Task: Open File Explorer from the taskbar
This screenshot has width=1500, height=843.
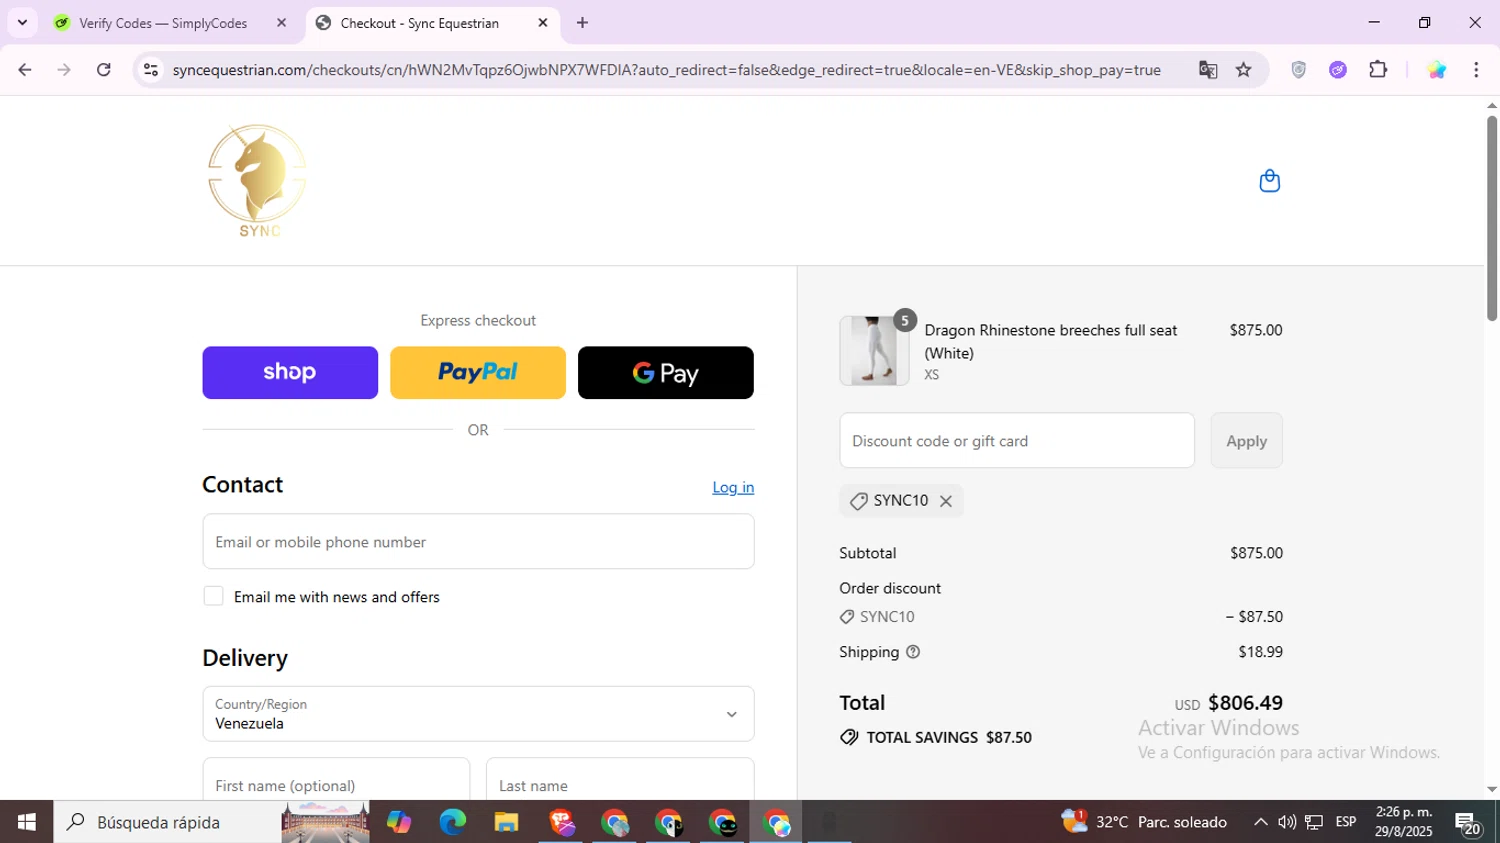Action: click(506, 822)
